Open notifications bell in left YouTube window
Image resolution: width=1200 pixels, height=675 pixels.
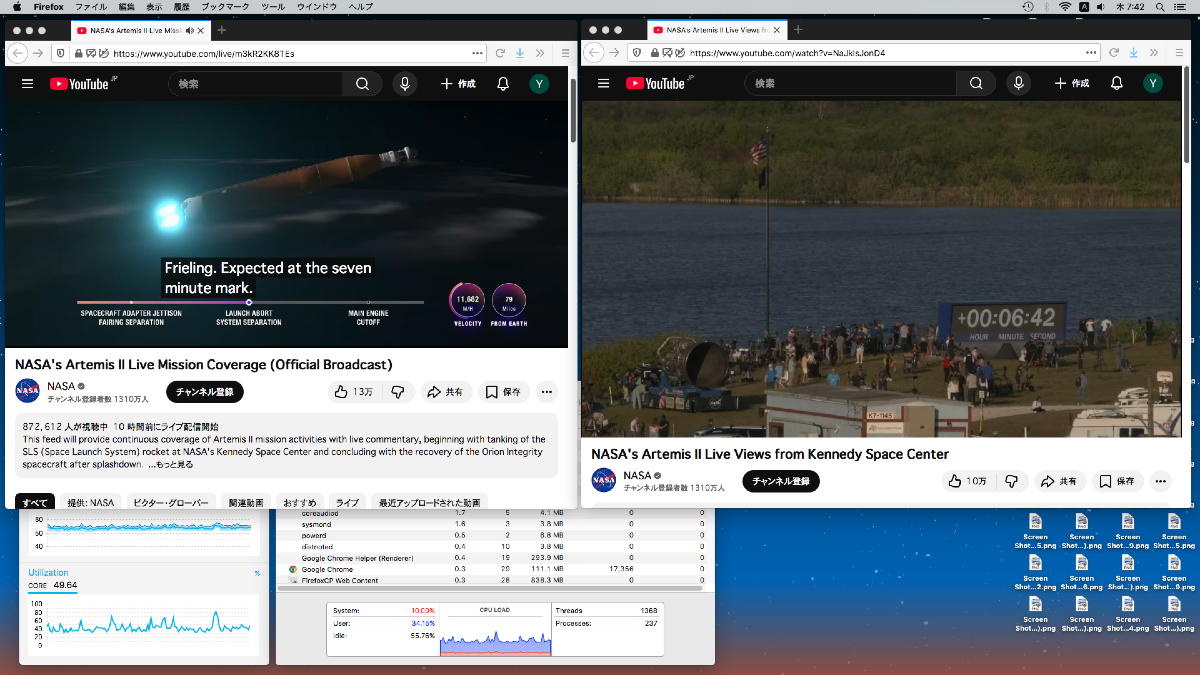[503, 84]
